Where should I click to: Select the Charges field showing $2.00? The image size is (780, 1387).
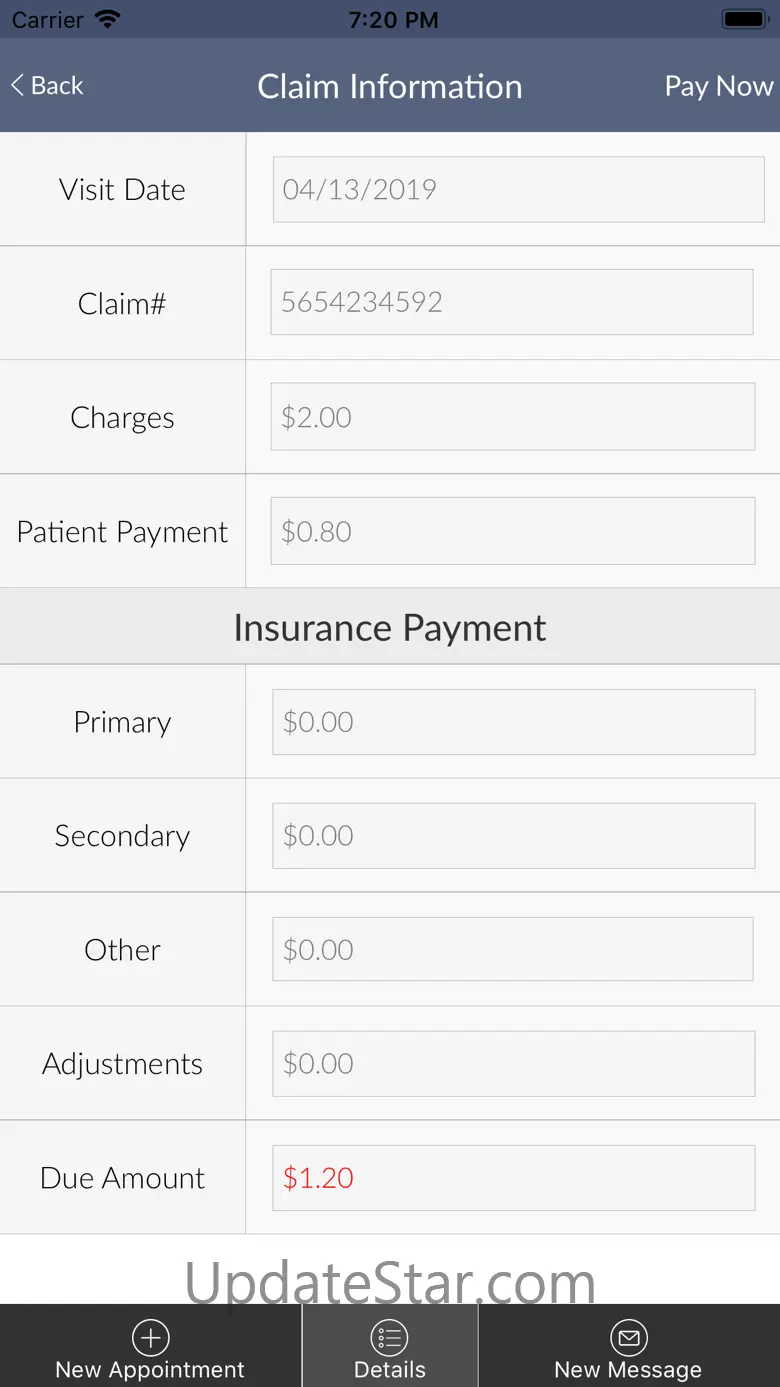[x=513, y=417]
